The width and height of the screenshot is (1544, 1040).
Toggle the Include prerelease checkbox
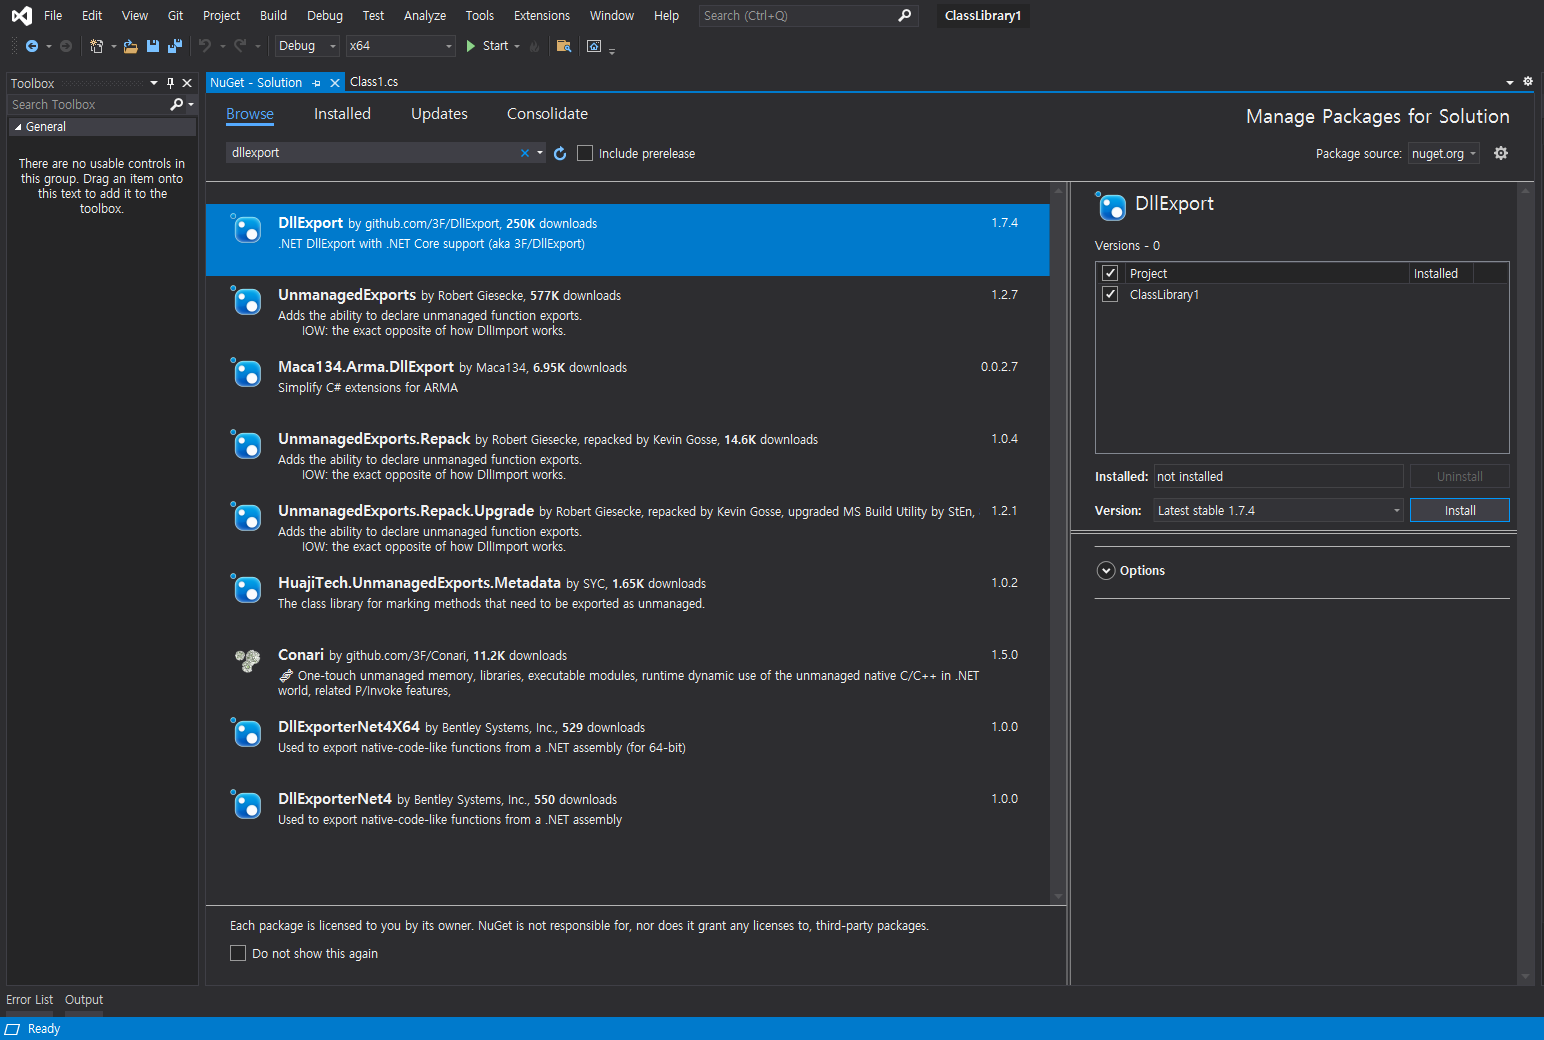(x=585, y=153)
